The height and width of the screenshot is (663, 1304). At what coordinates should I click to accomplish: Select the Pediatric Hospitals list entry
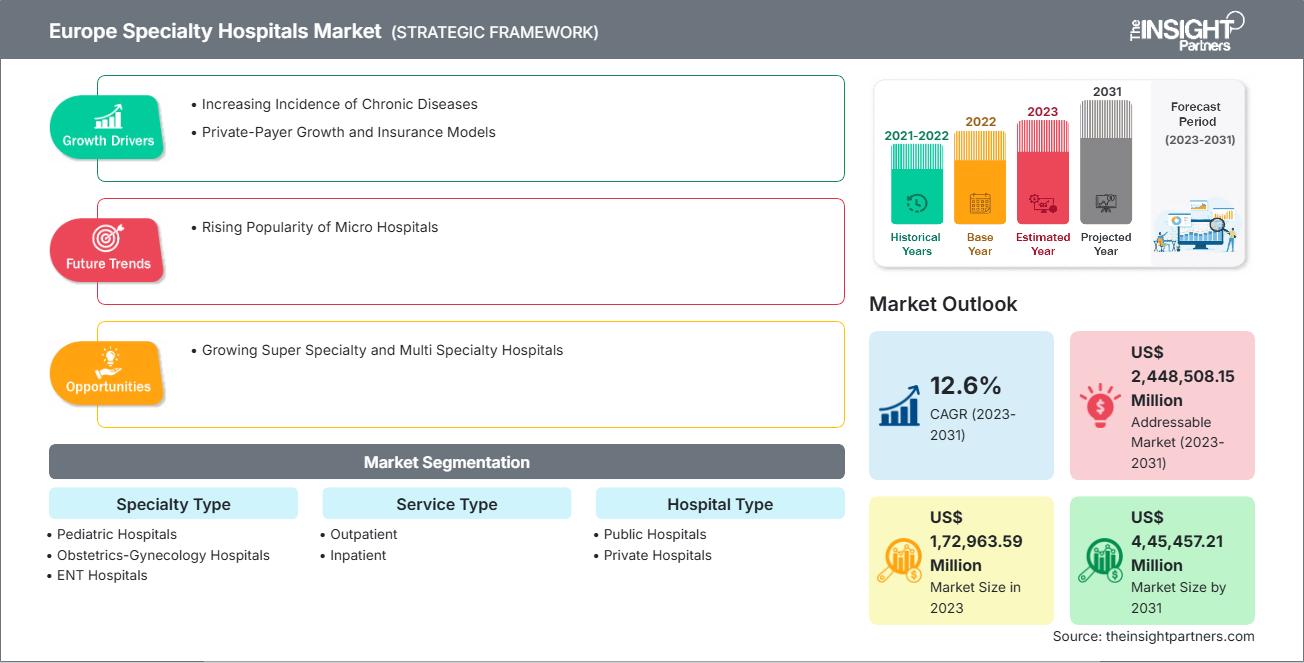116,534
